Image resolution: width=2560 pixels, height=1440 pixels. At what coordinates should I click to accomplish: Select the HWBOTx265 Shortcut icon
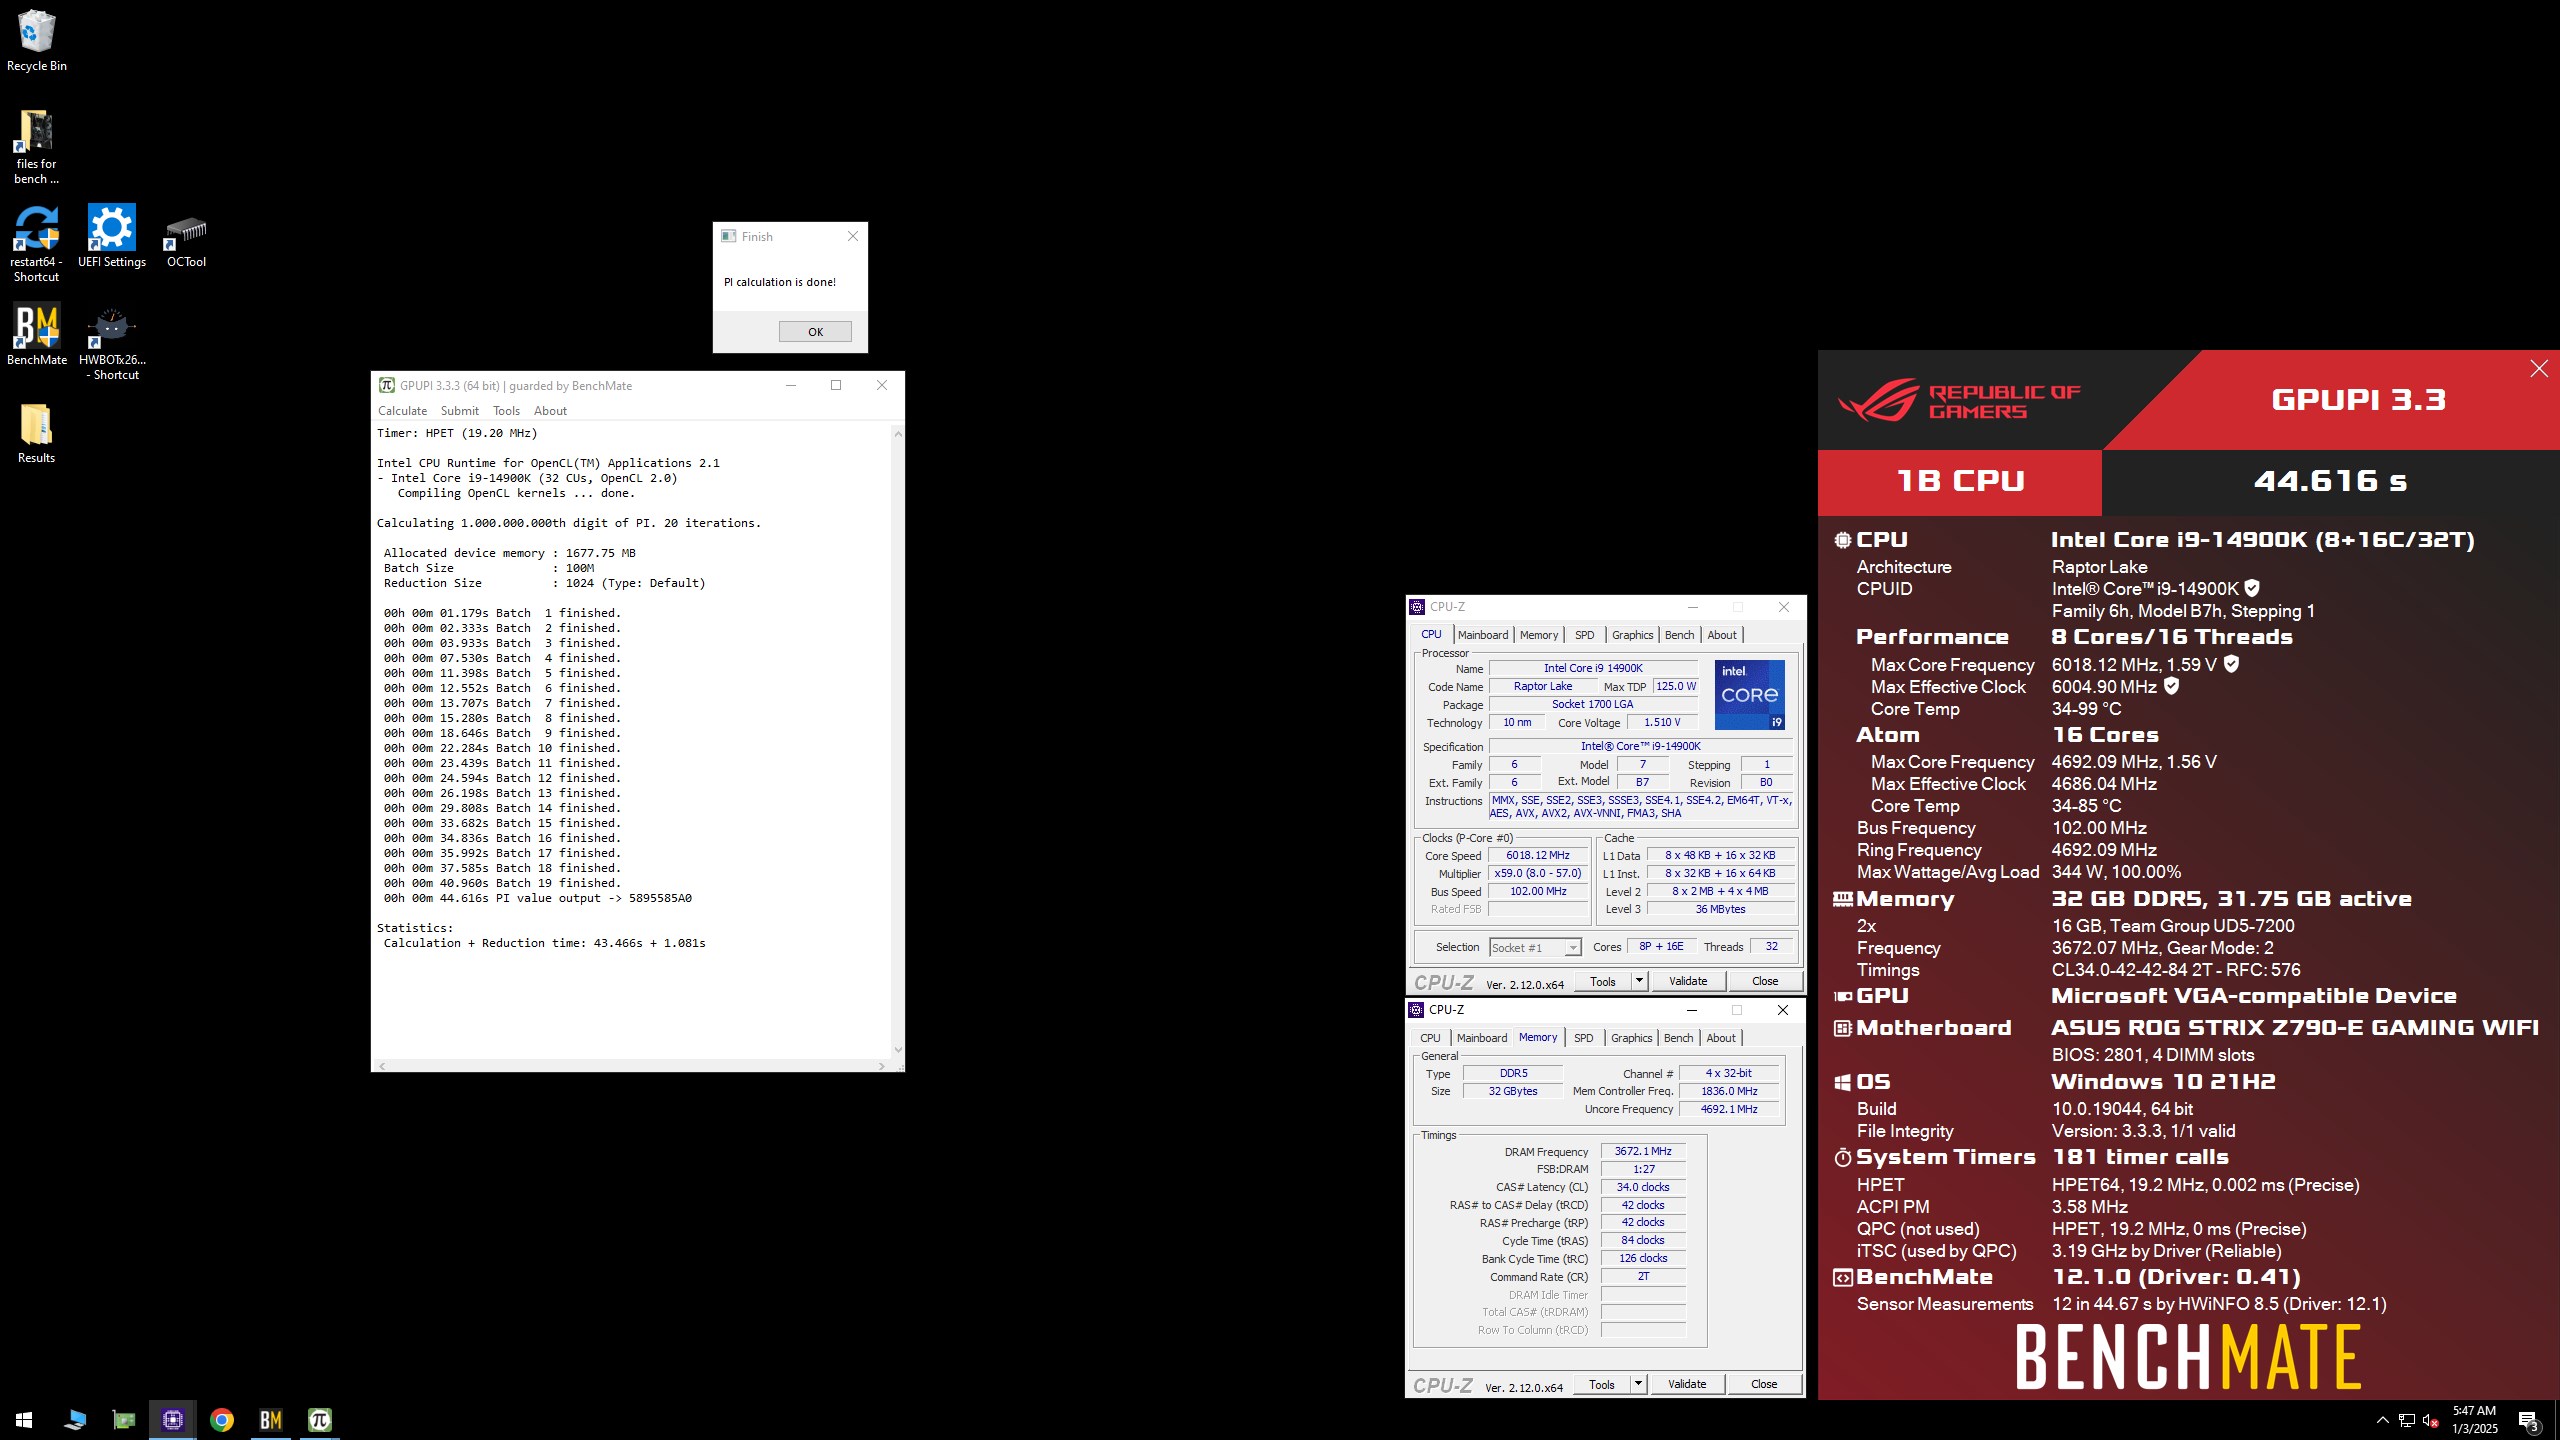[x=112, y=344]
